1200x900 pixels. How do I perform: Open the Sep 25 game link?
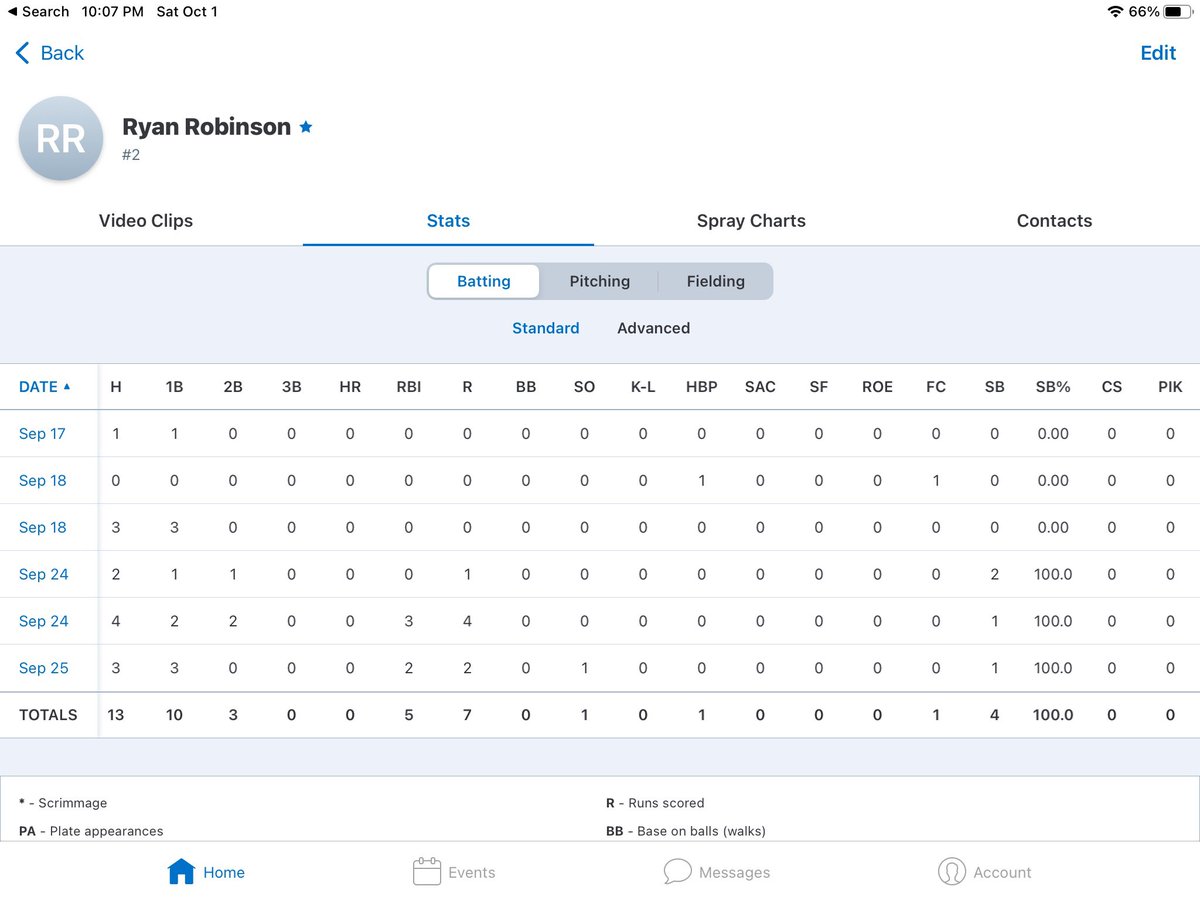(44, 669)
